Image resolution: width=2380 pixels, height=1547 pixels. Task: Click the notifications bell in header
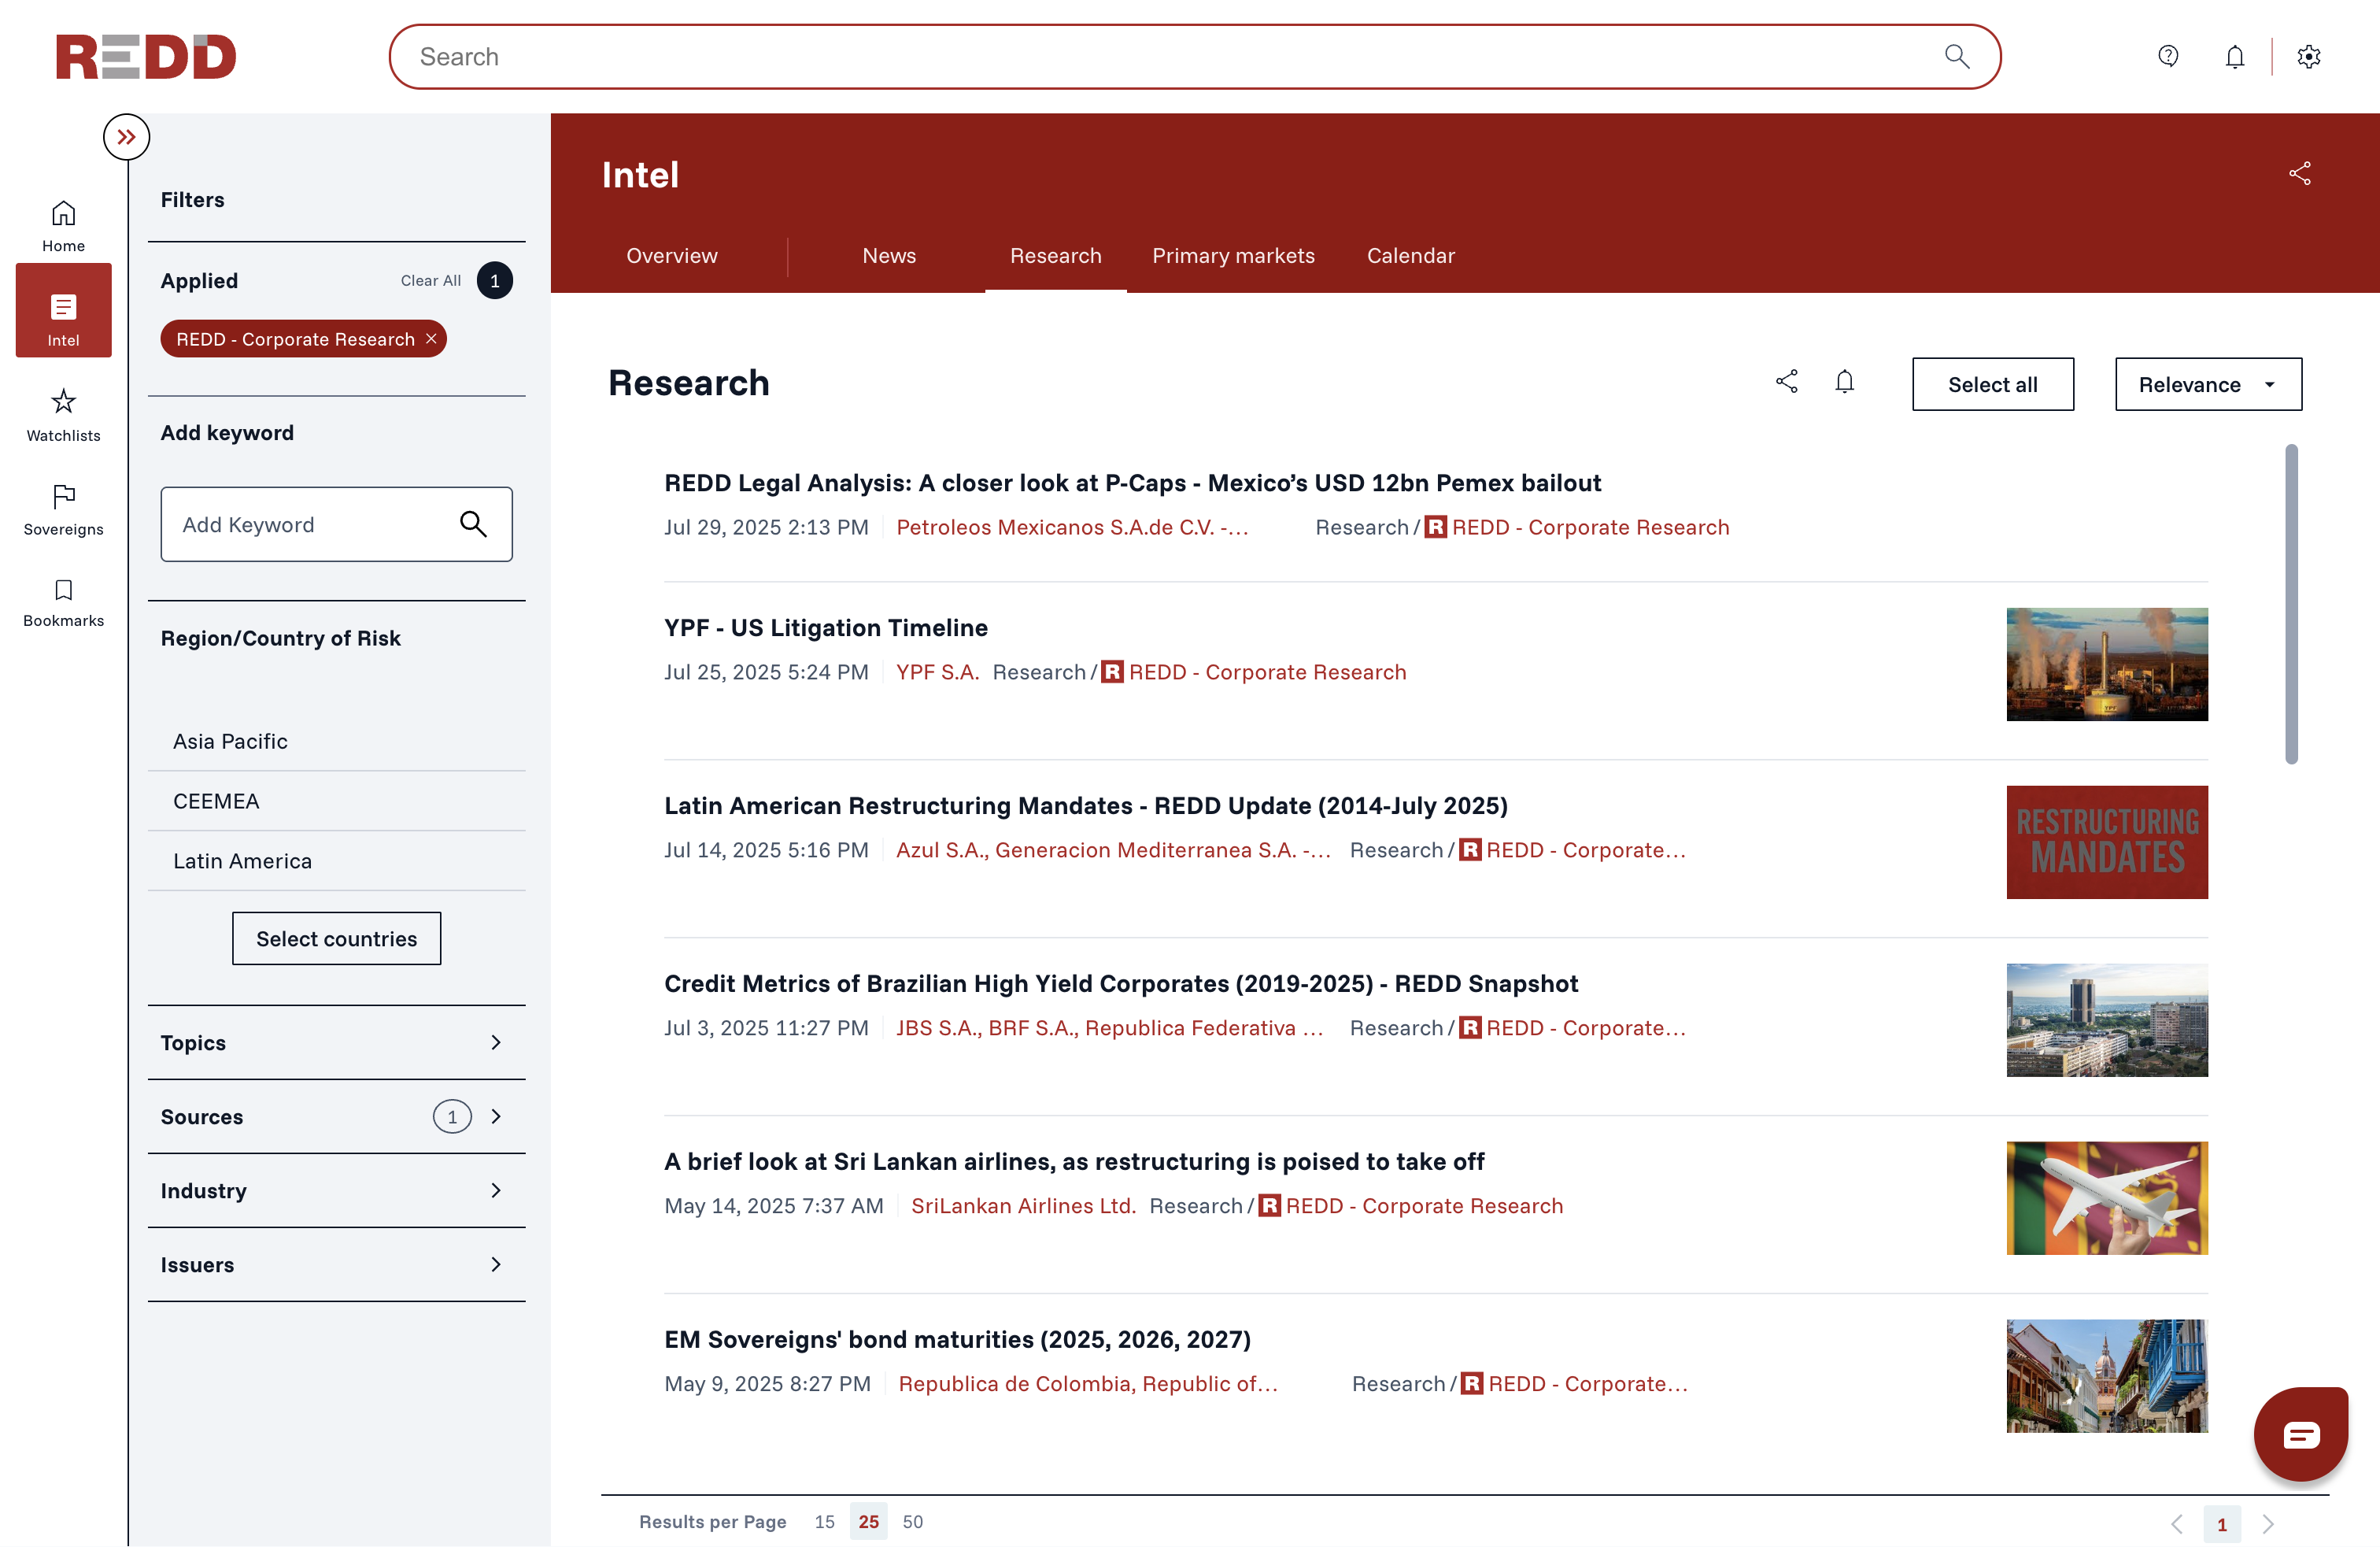[x=2235, y=56]
